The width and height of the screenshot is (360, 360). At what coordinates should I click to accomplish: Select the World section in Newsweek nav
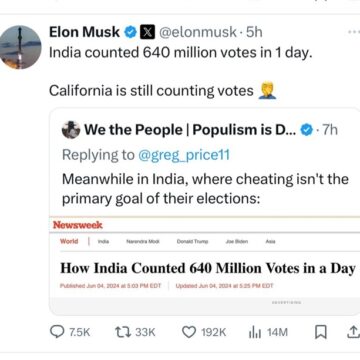69,241
